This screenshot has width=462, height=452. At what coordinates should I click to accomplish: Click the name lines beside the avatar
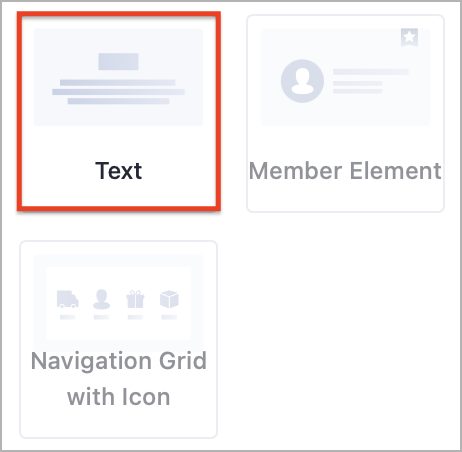(x=371, y=81)
